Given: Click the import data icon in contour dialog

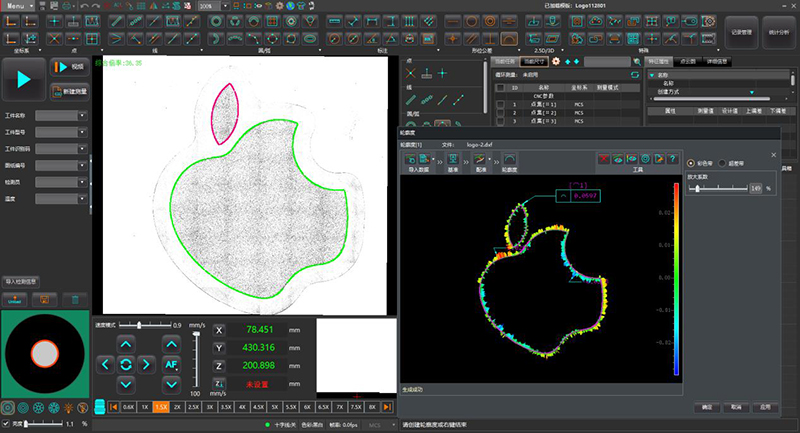Looking at the screenshot, I should click(x=411, y=159).
